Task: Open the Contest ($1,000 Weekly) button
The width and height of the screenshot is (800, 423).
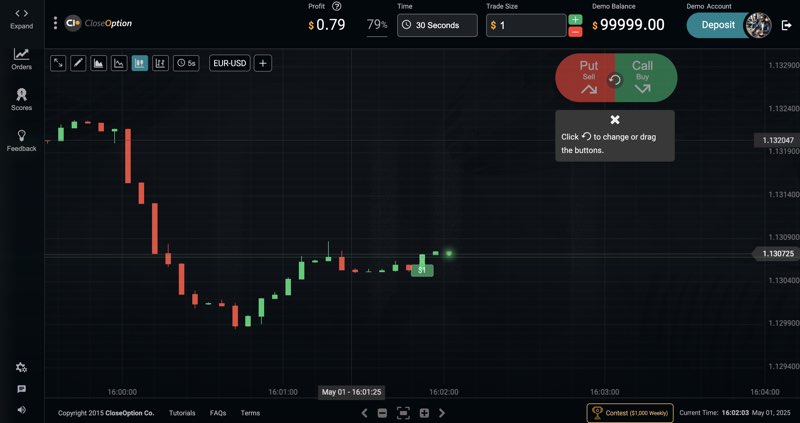Action: coord(630,413)
